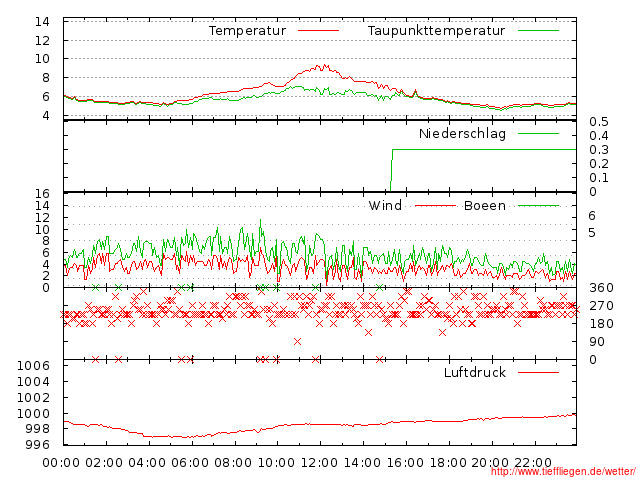This screenshot has height=480, width=640.
Task: Click the 360 wind direction axis label
Action: (601, 288)
